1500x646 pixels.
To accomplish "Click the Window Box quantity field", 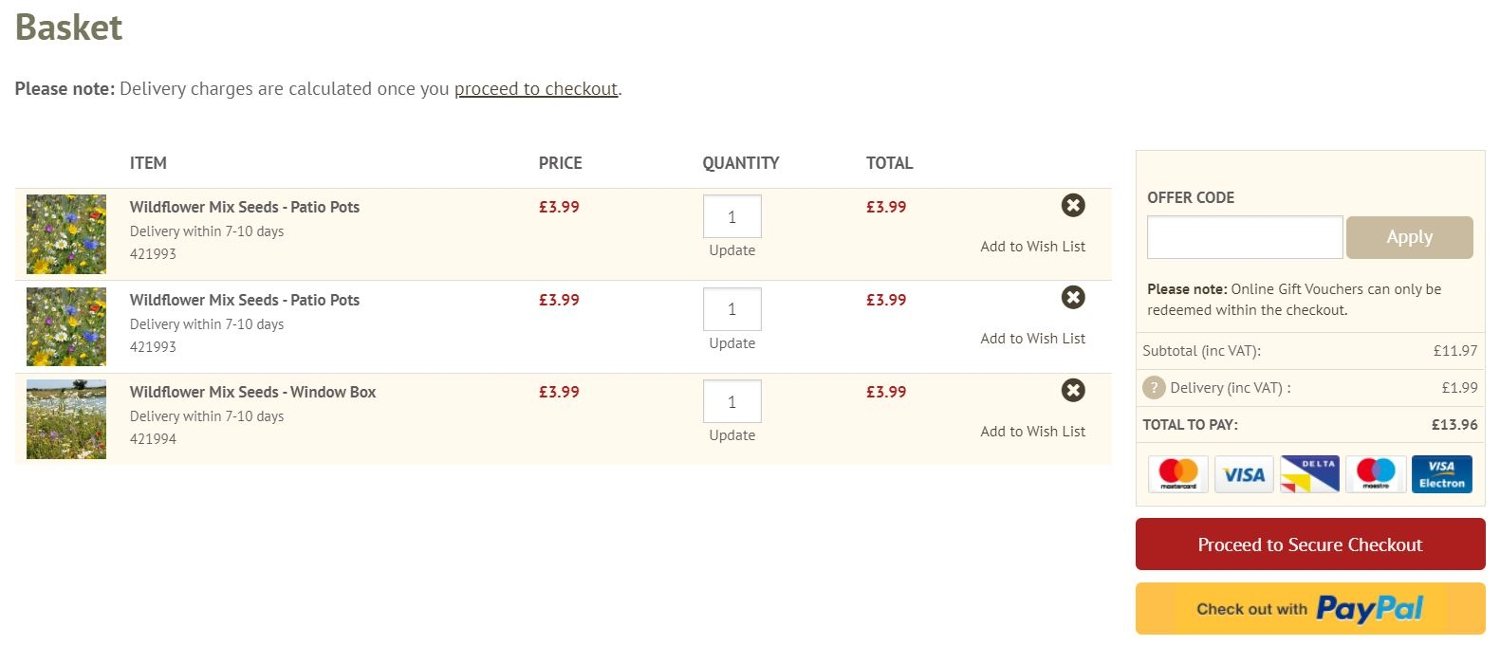I will click(732, 401).
